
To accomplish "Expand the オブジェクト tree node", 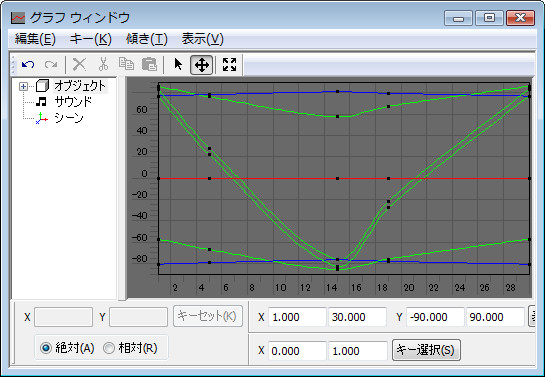I will (23, 86).
